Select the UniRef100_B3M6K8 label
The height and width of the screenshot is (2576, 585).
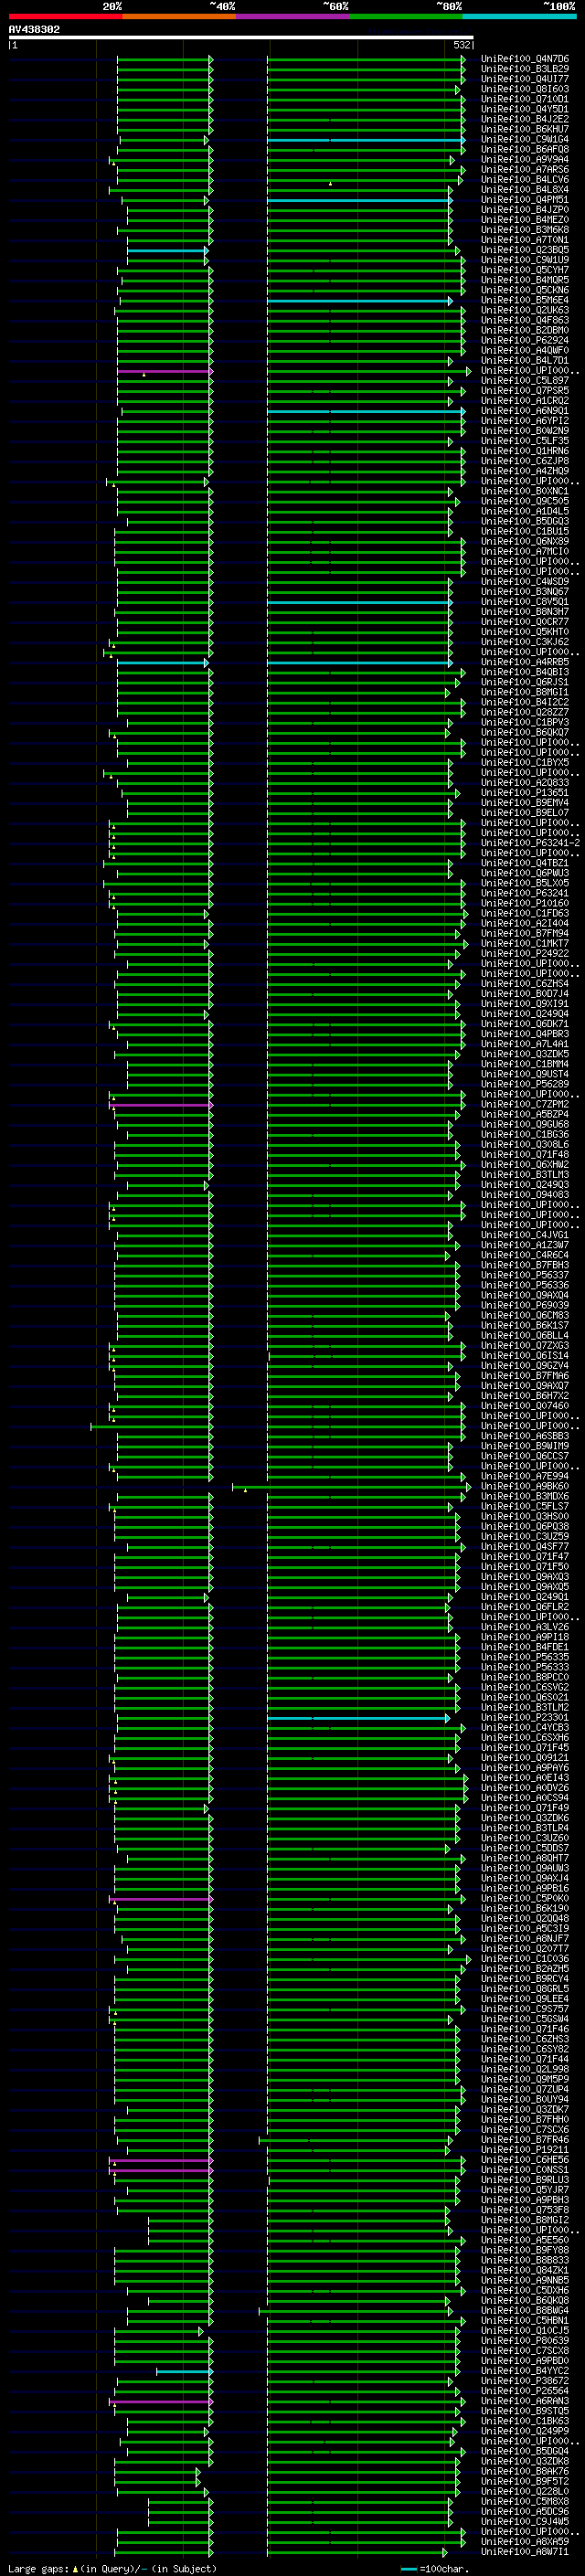[x=525, y=230]
